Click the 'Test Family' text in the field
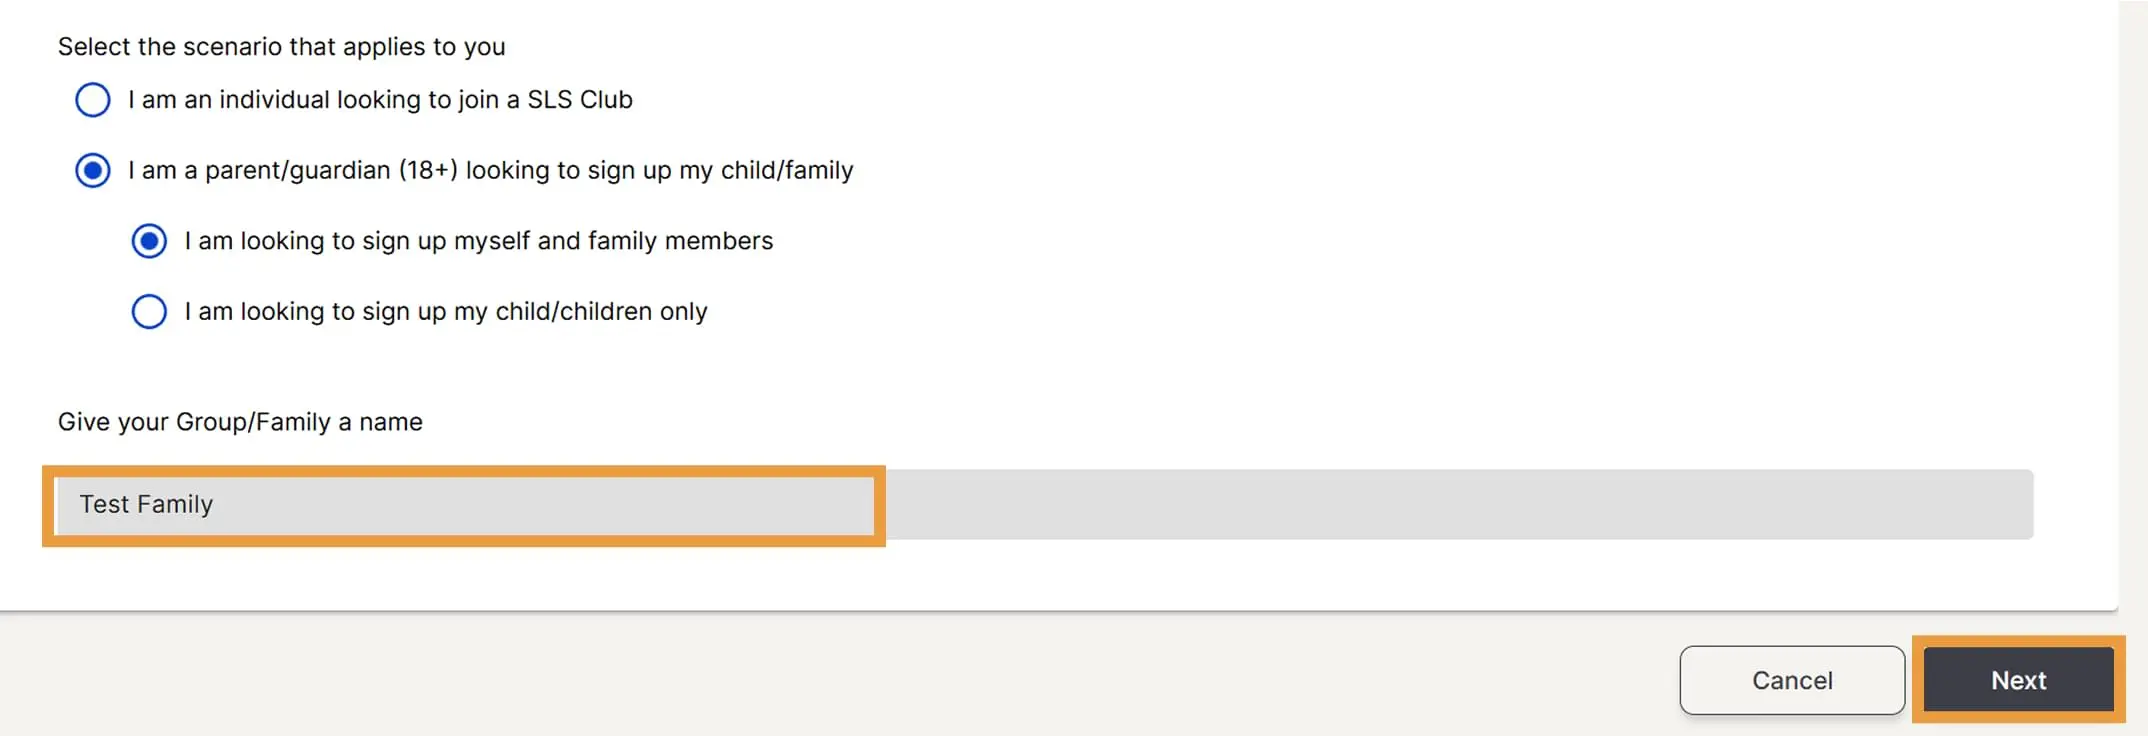The height and width of the screenshot is (736, 2148). 146,505
